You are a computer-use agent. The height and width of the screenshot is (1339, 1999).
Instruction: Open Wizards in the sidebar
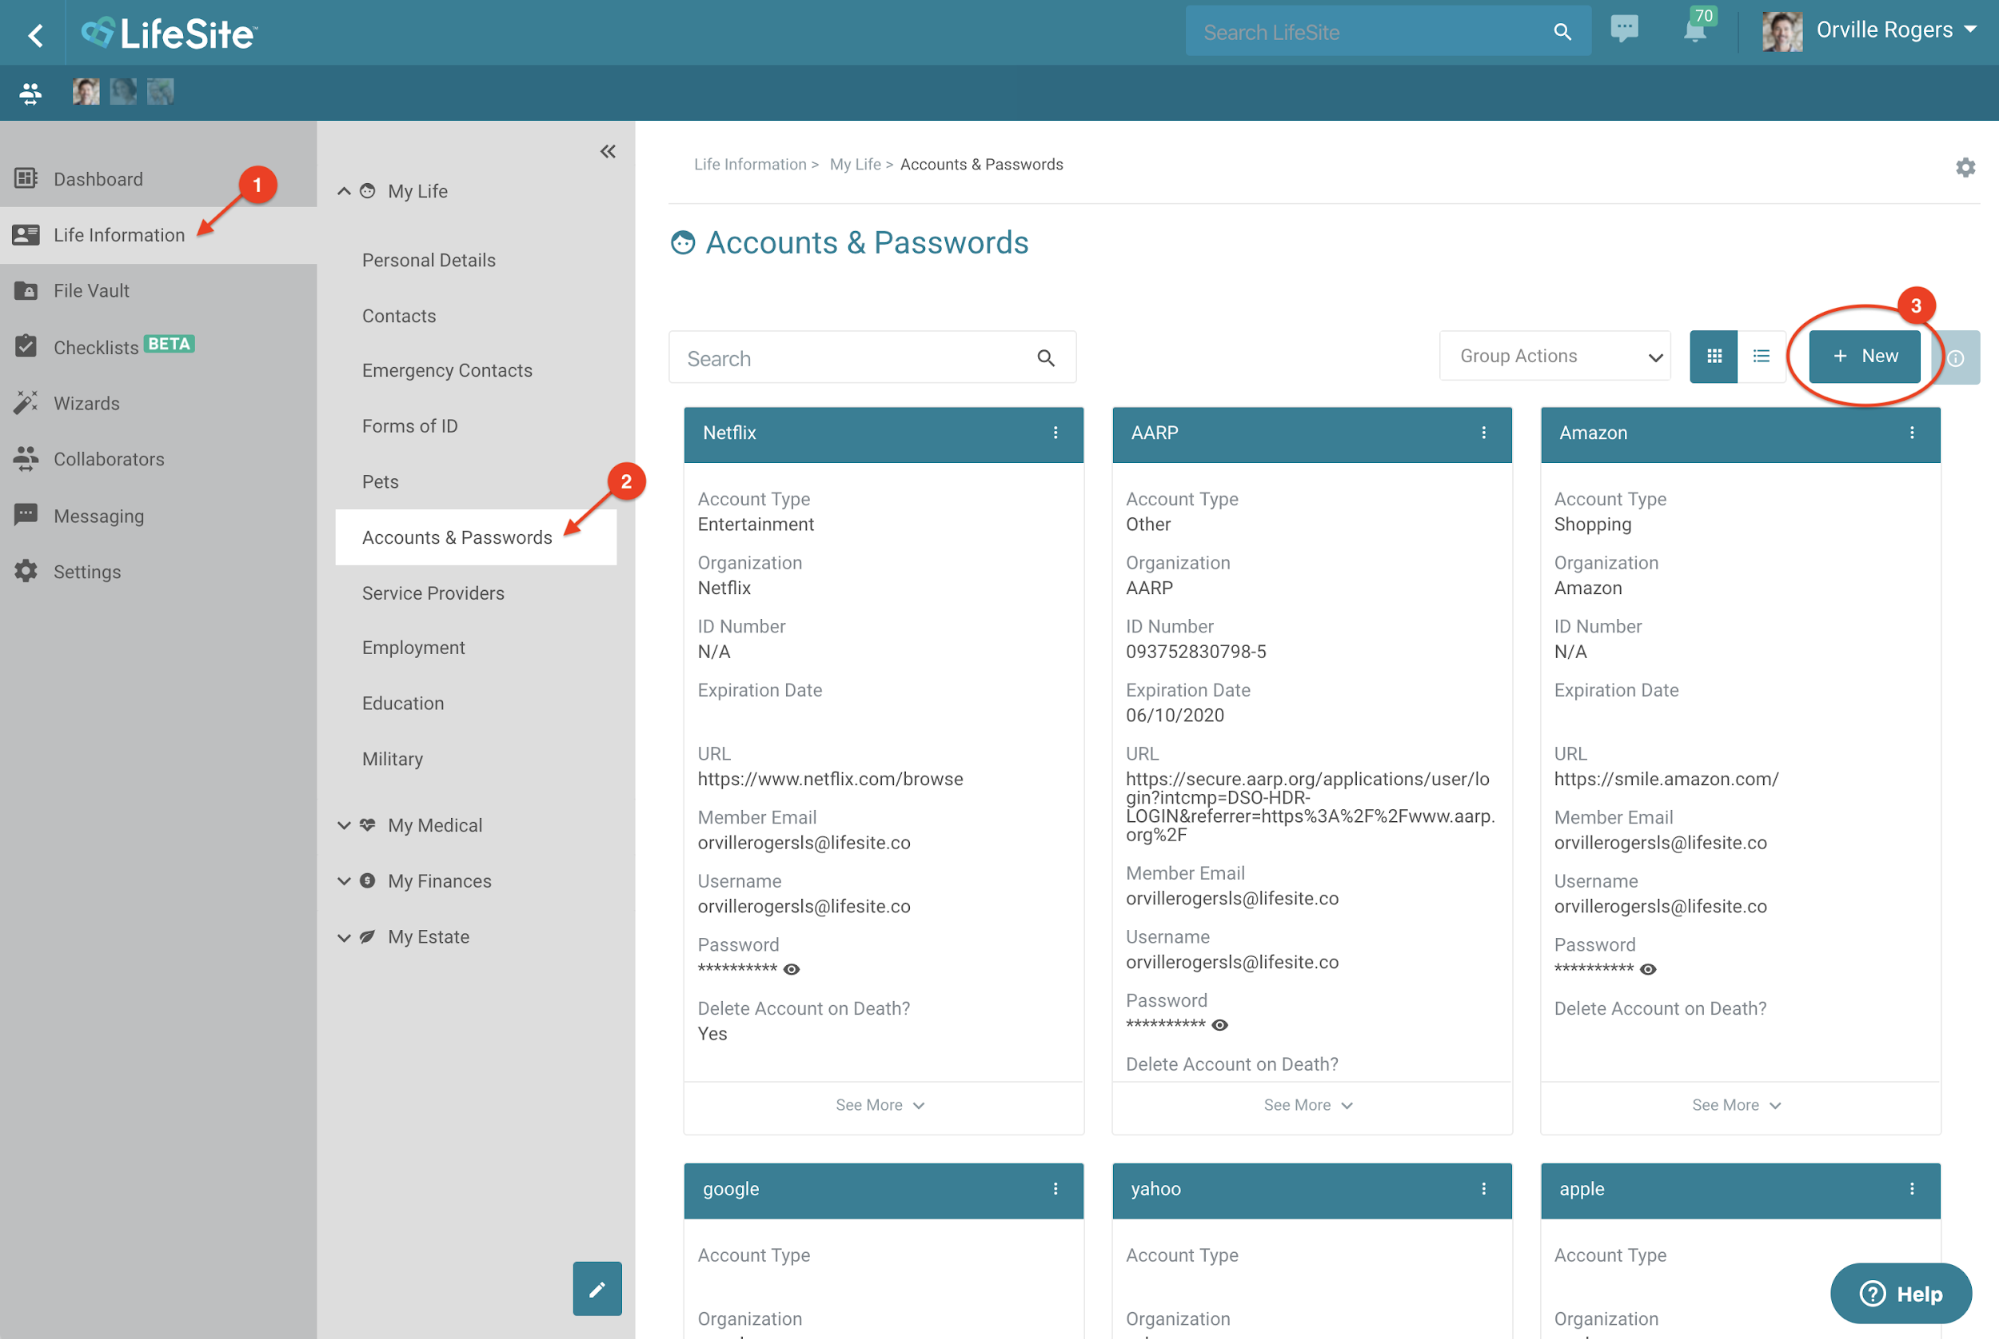coord(158,403)
